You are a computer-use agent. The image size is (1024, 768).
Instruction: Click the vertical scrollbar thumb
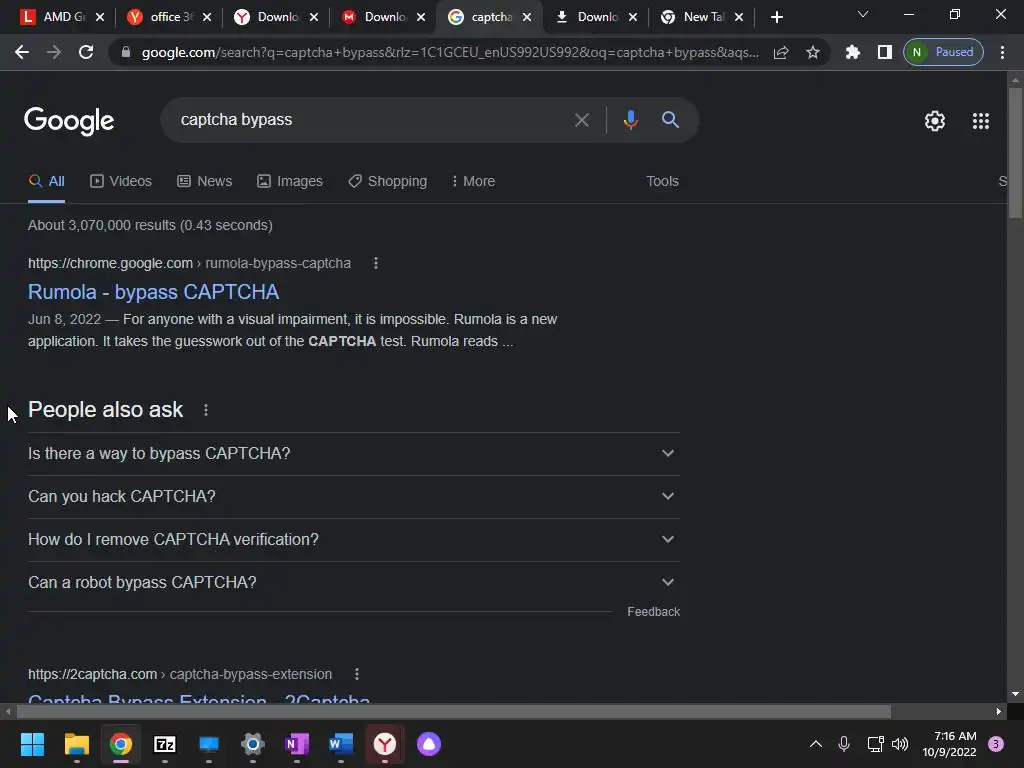tap(1015, 153)
